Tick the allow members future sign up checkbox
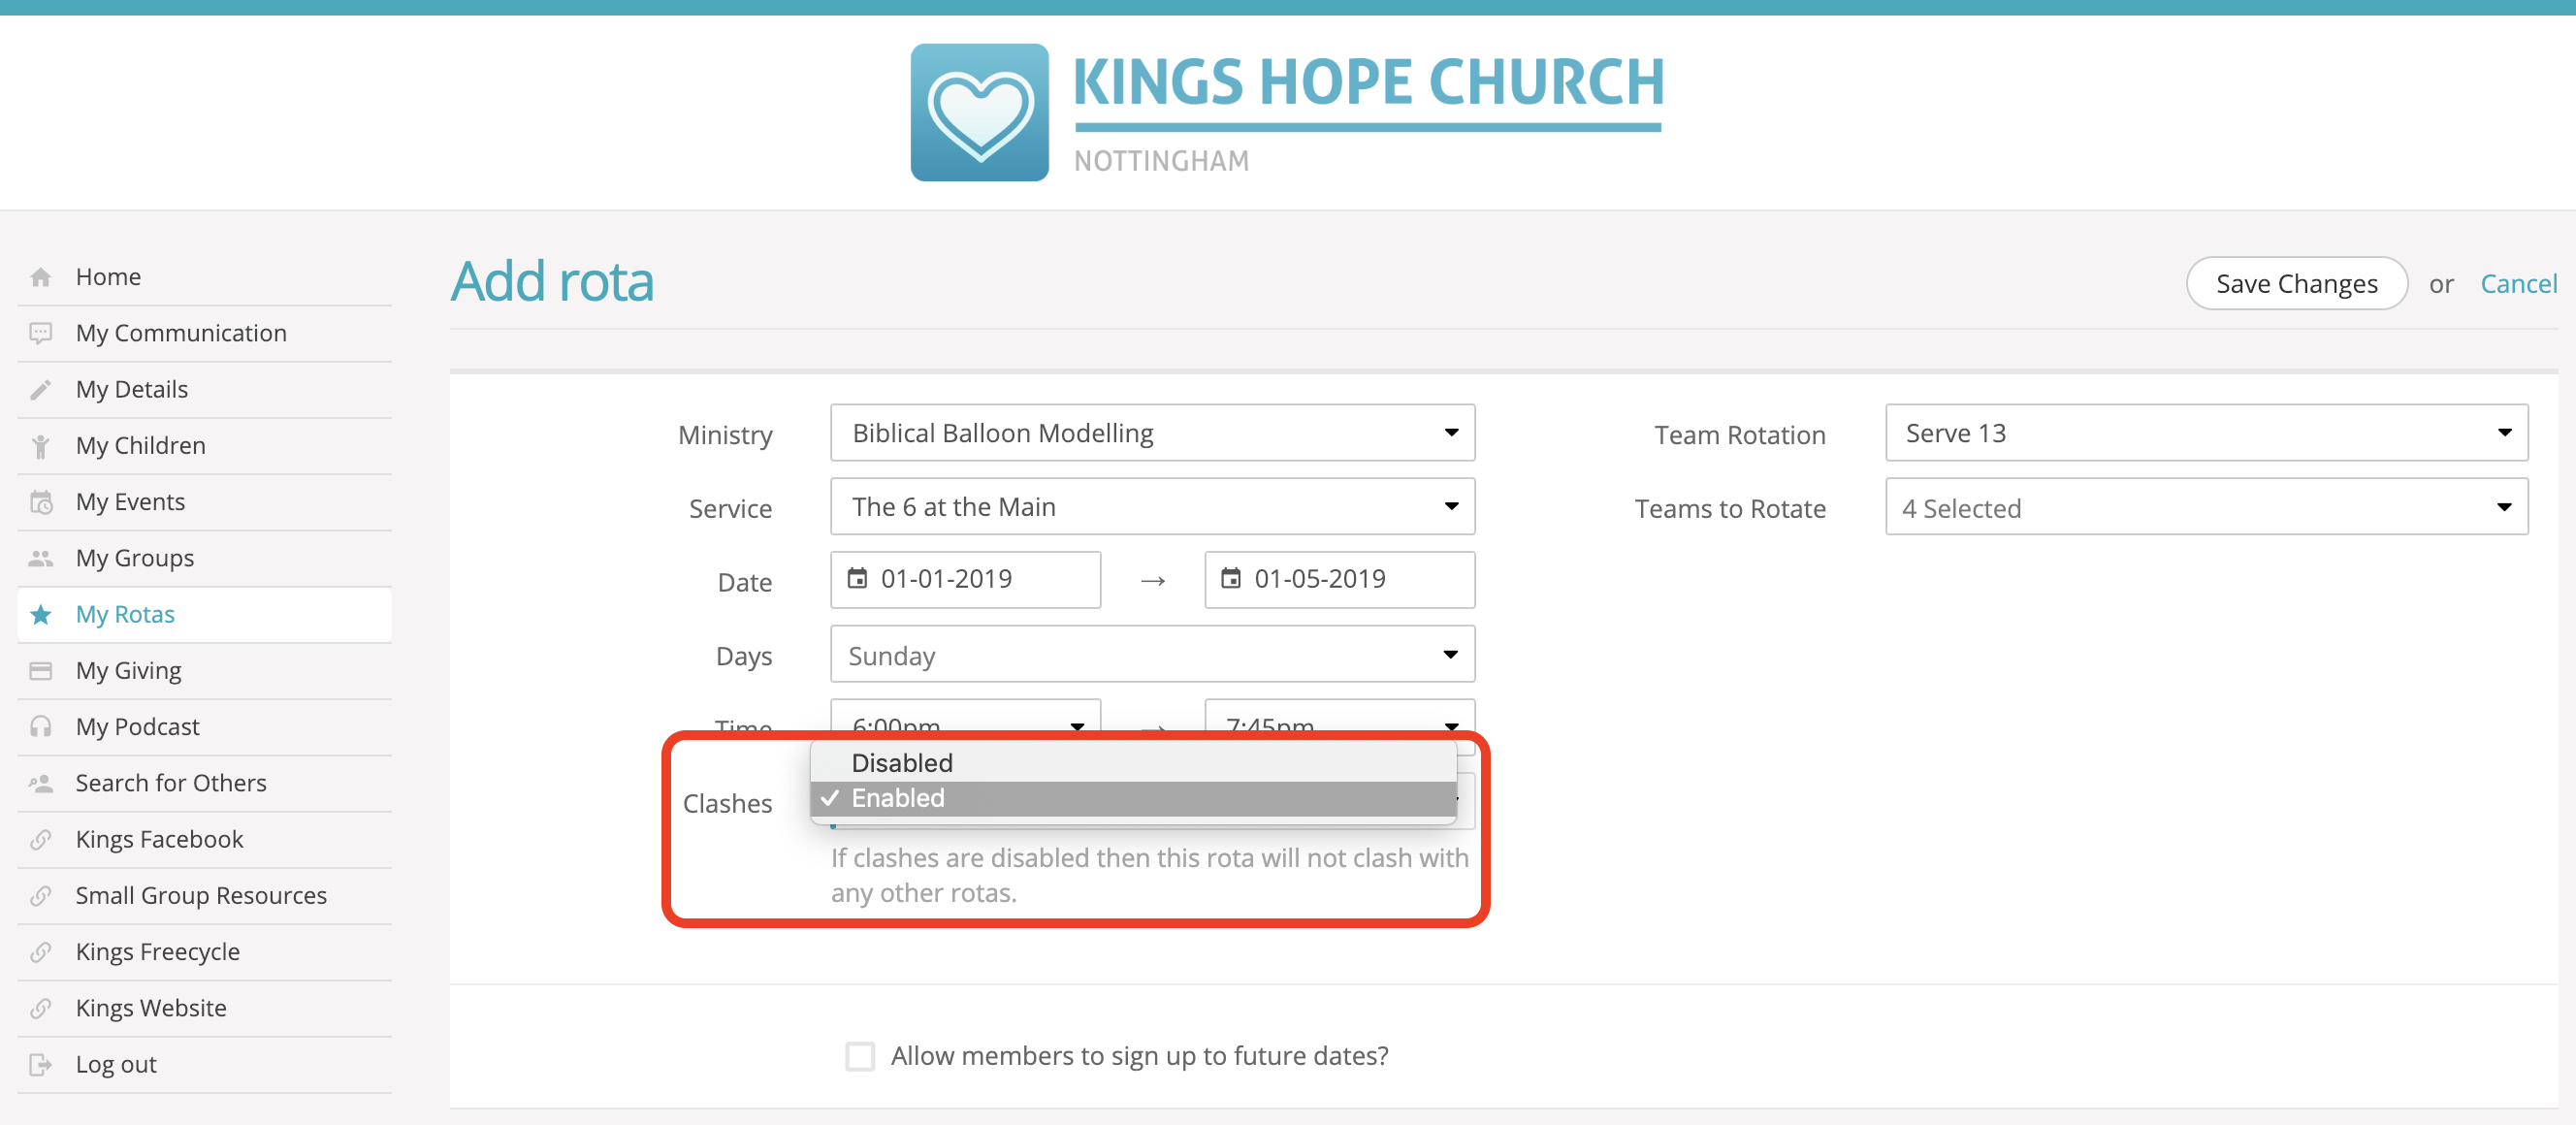Viewport: 2576px width, 1125px height. click(860, 1055)
